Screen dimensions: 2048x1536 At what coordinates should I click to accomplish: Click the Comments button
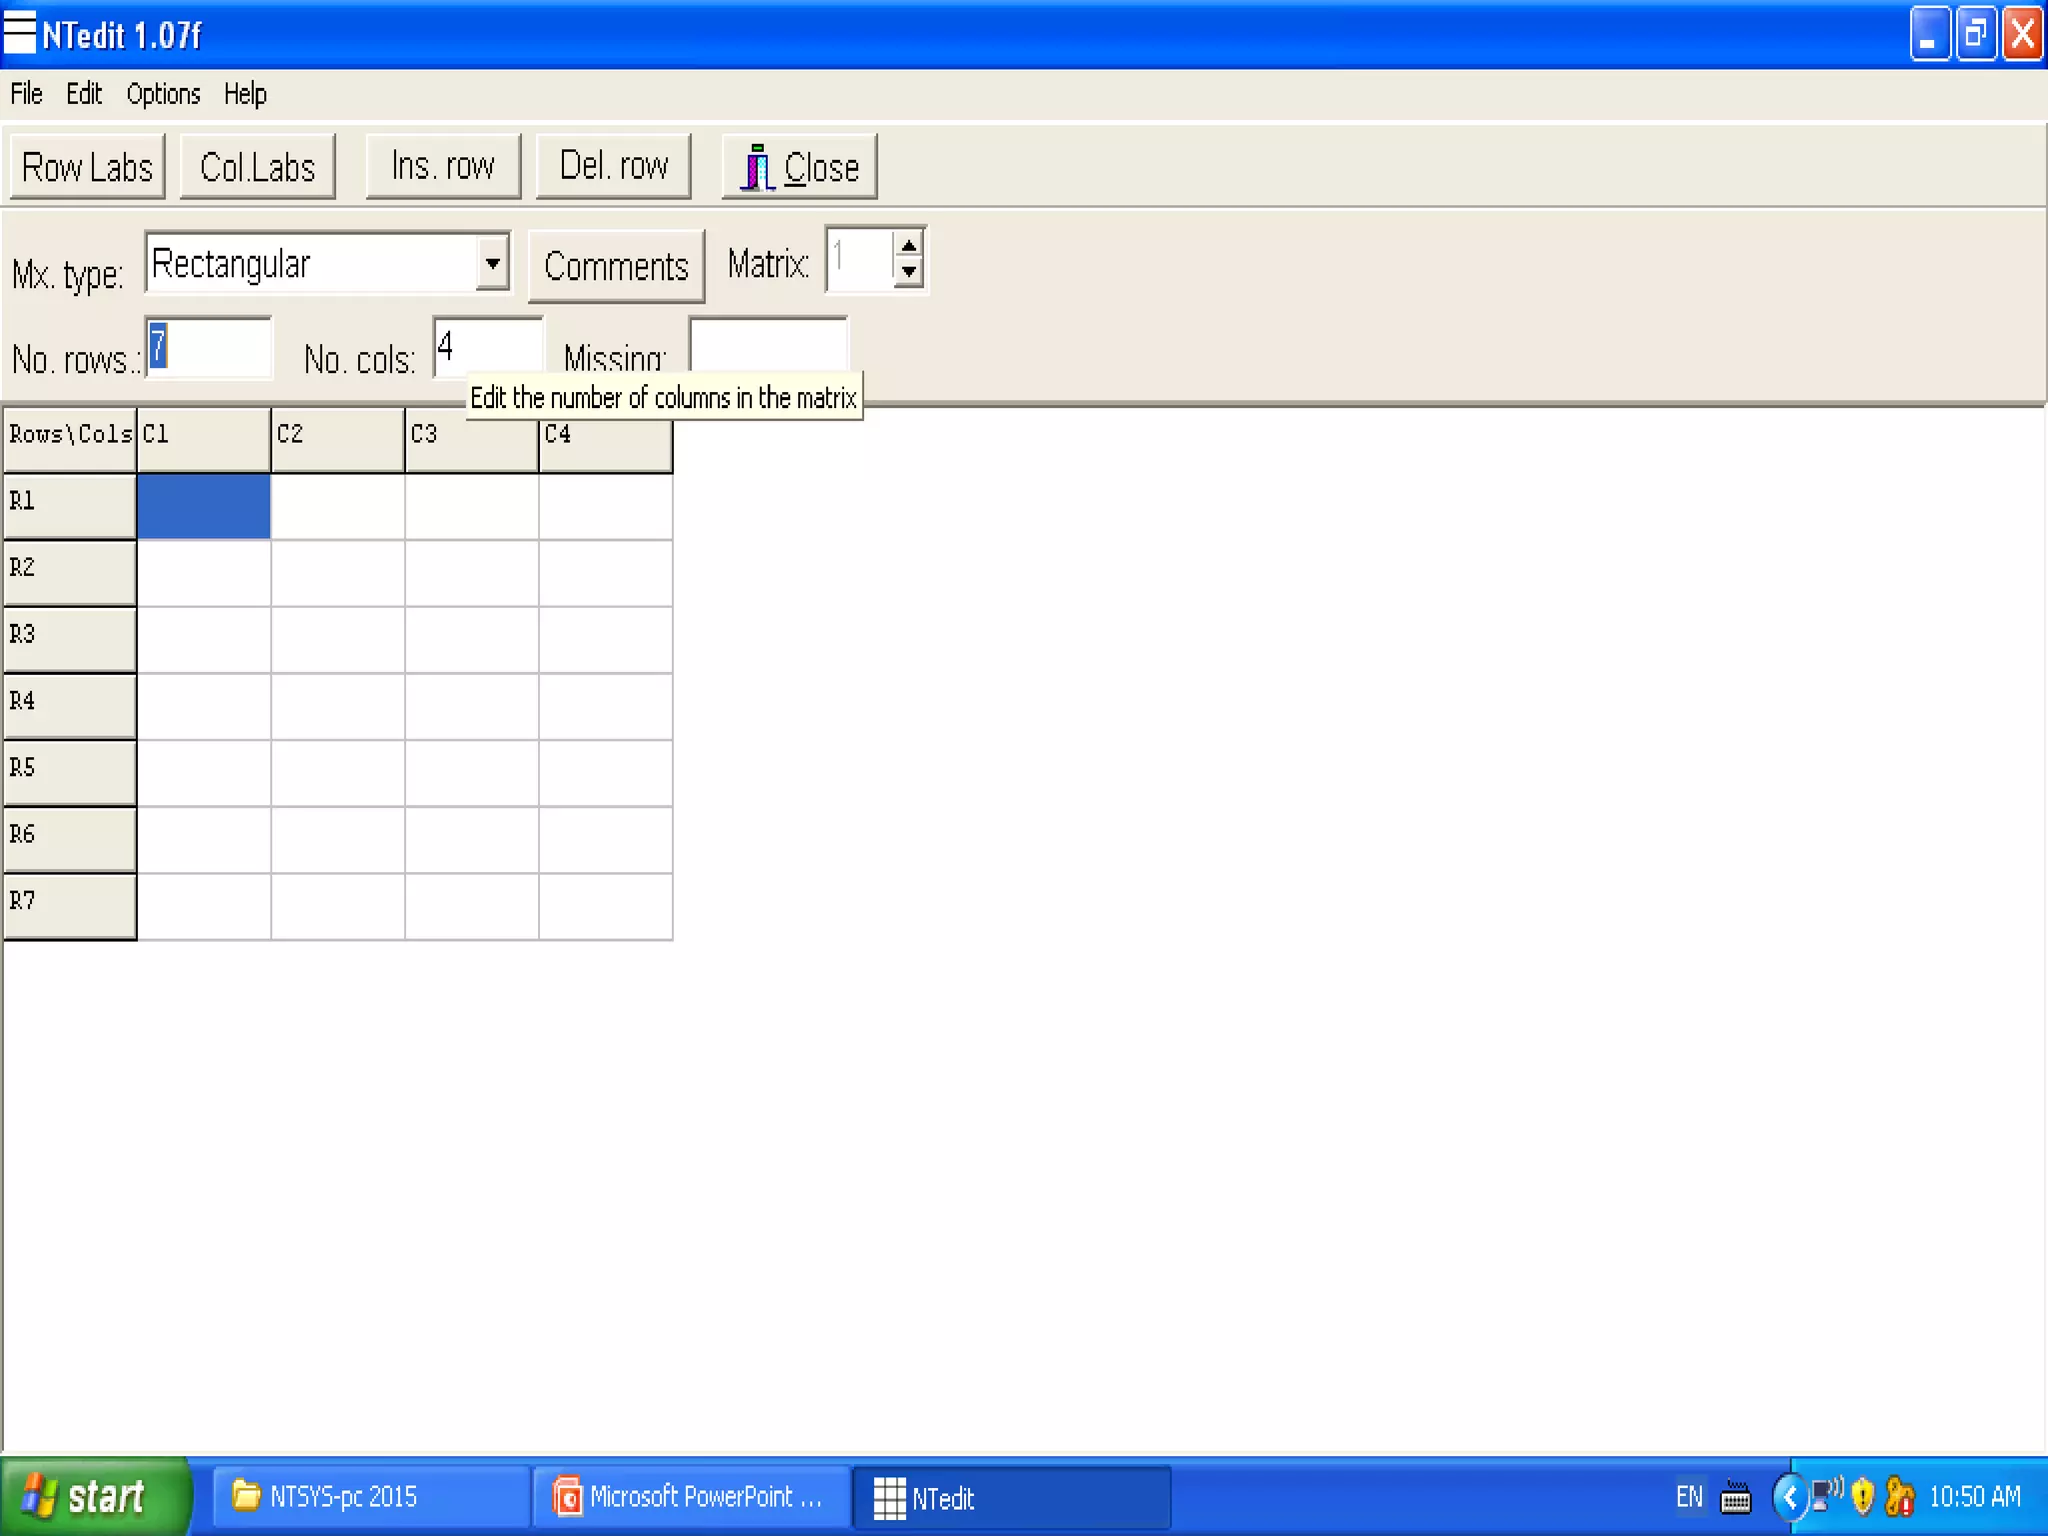coord(616,267)
